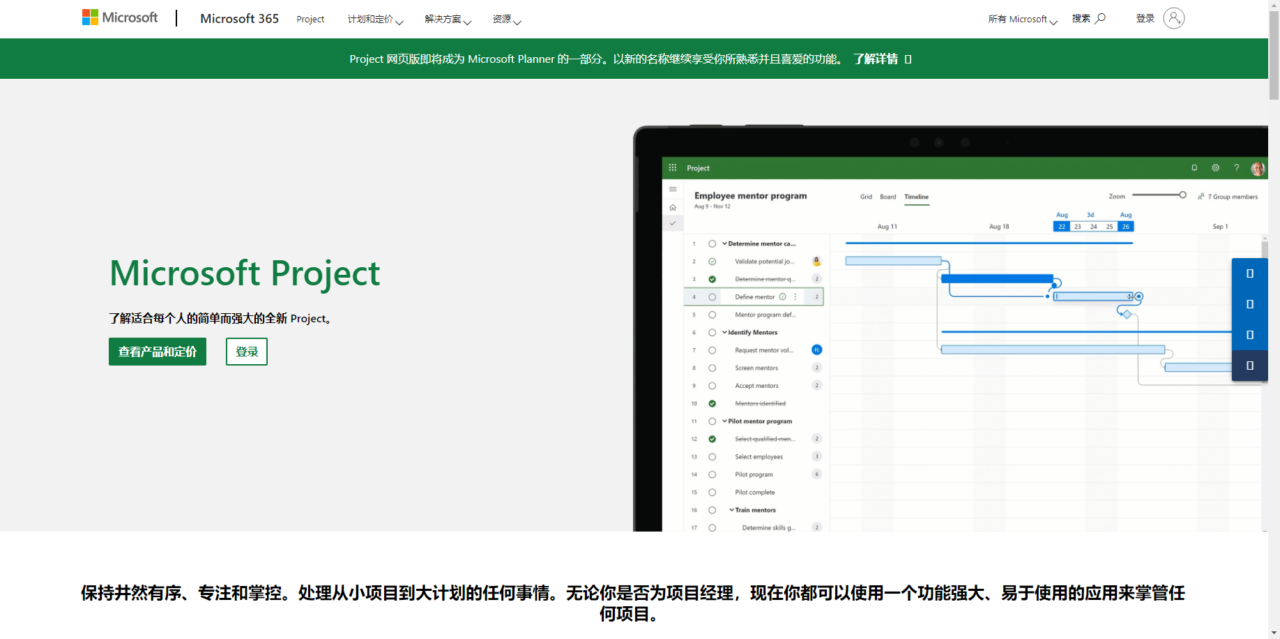Uncheck the completed Mentors identified task
The image size is (1280, 639).
712,403
